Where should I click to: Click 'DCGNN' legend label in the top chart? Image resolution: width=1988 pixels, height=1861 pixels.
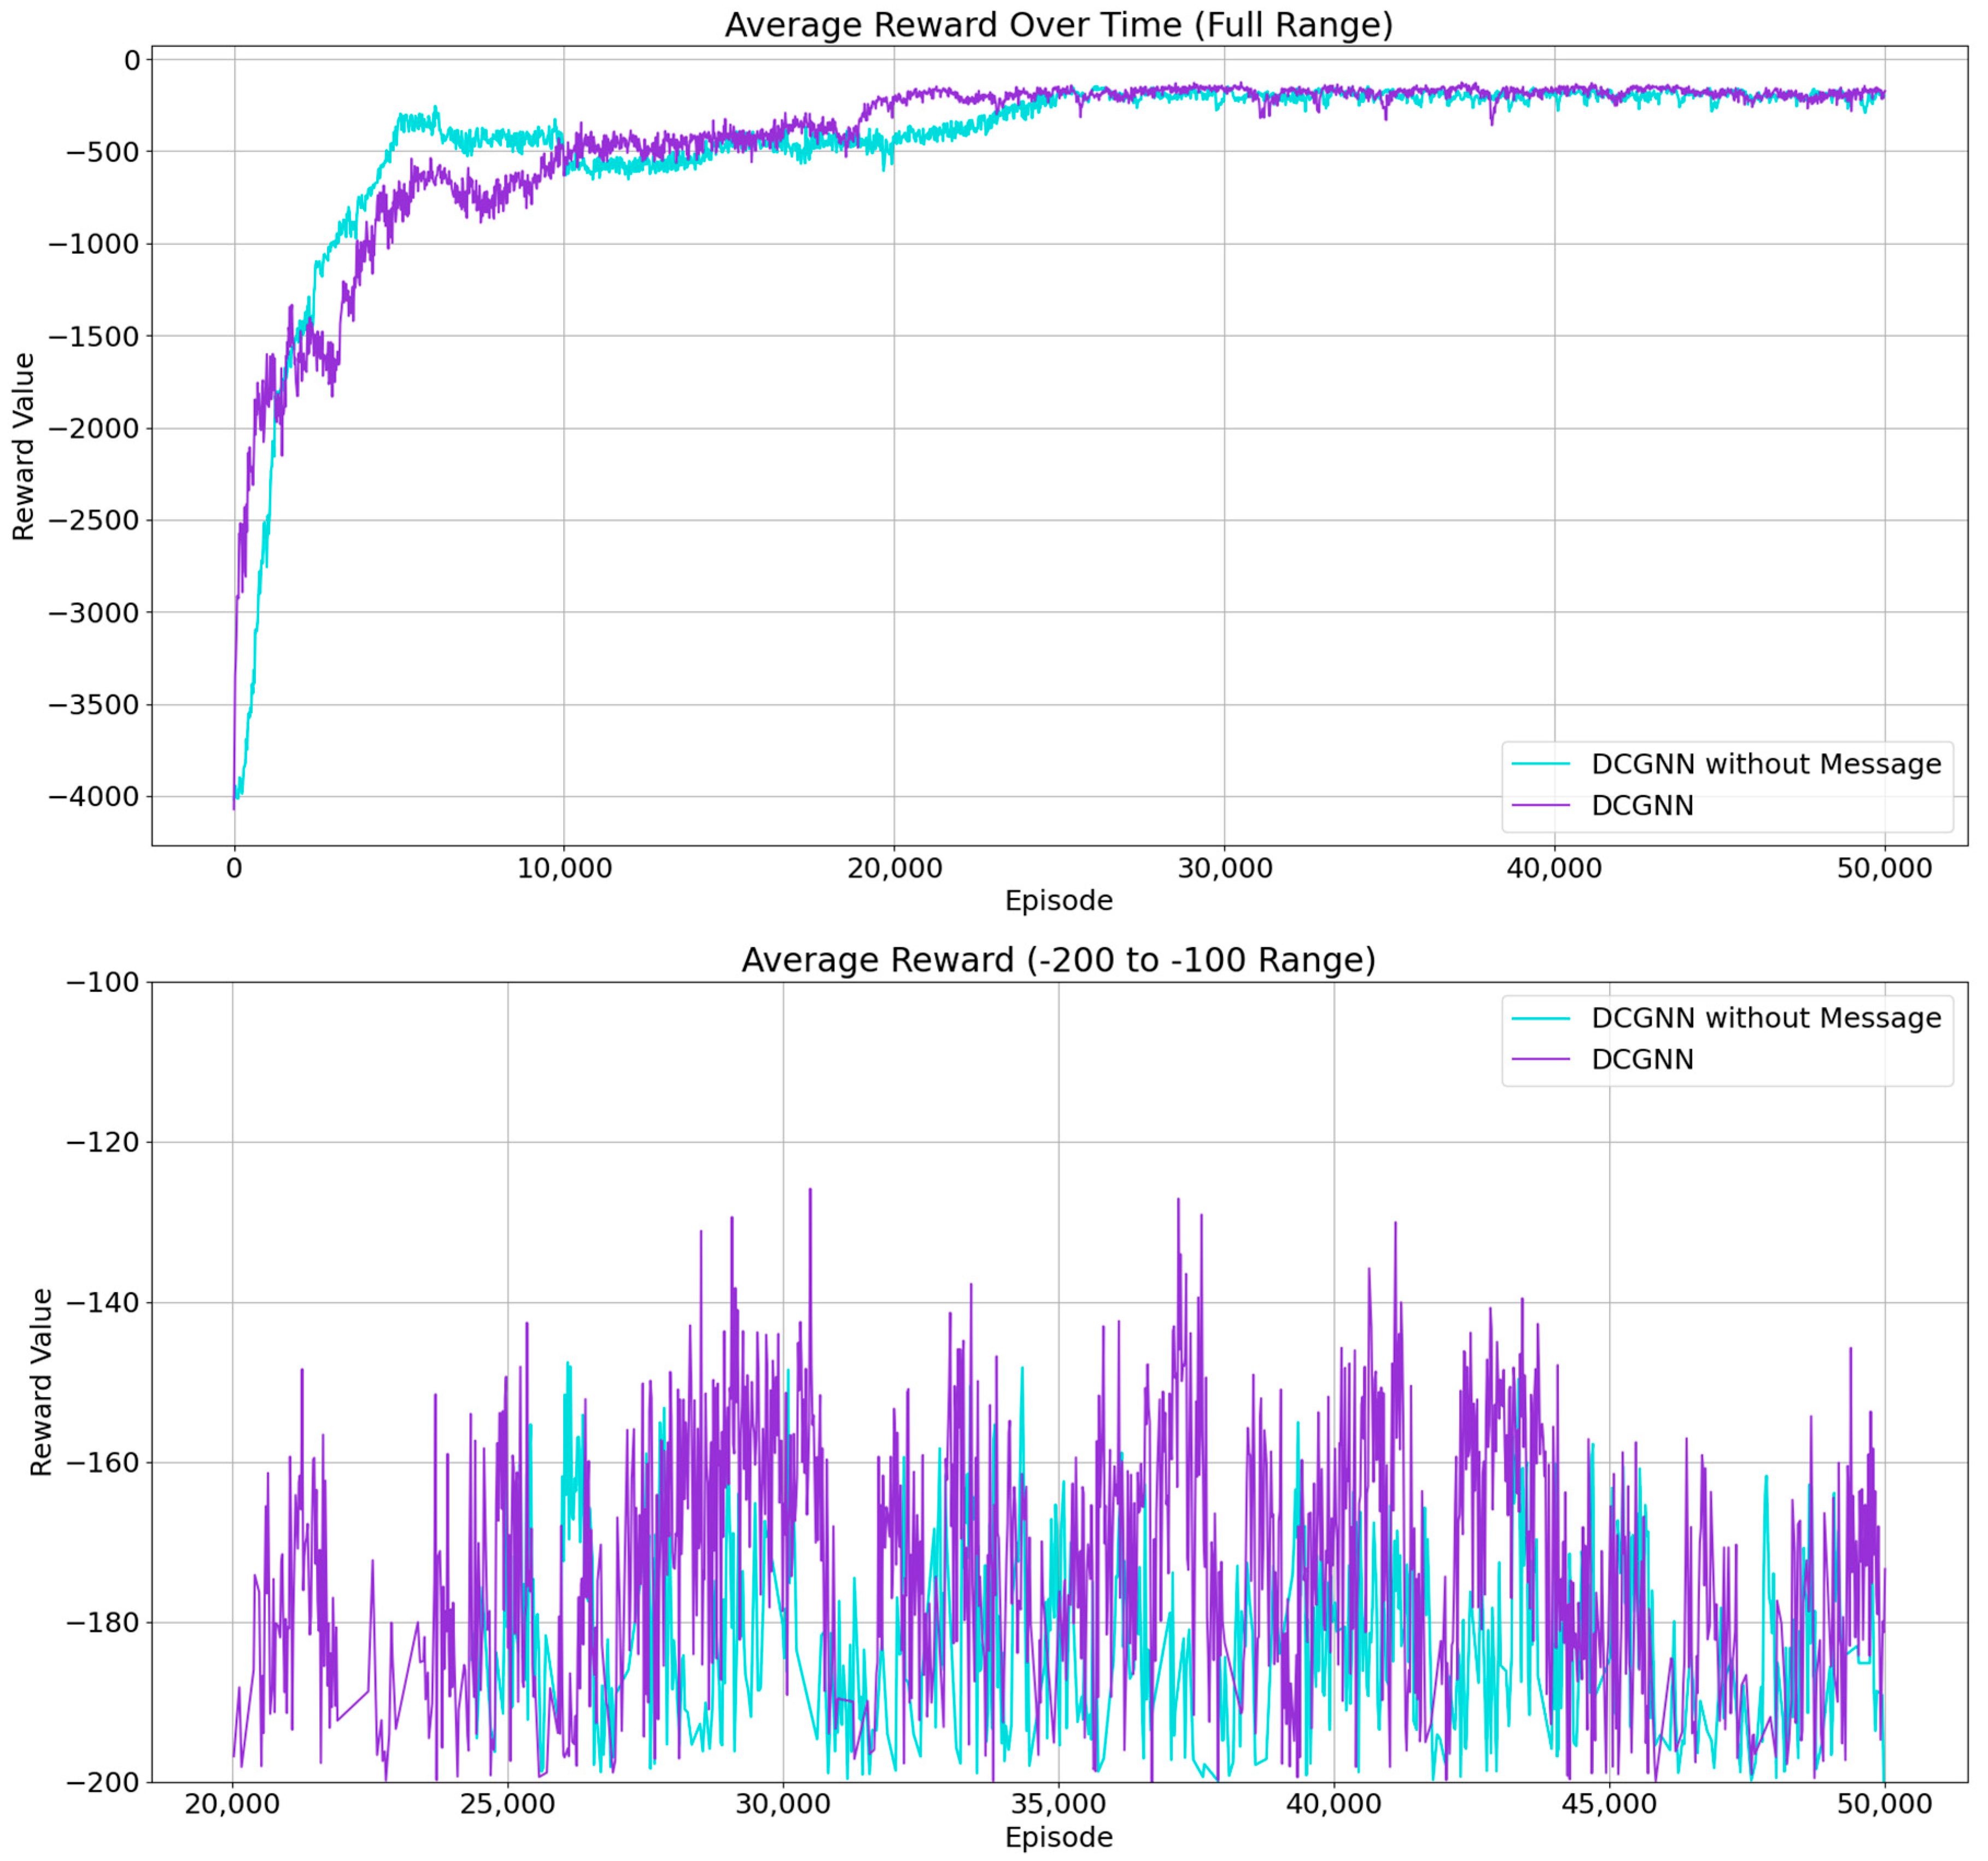1642,805
